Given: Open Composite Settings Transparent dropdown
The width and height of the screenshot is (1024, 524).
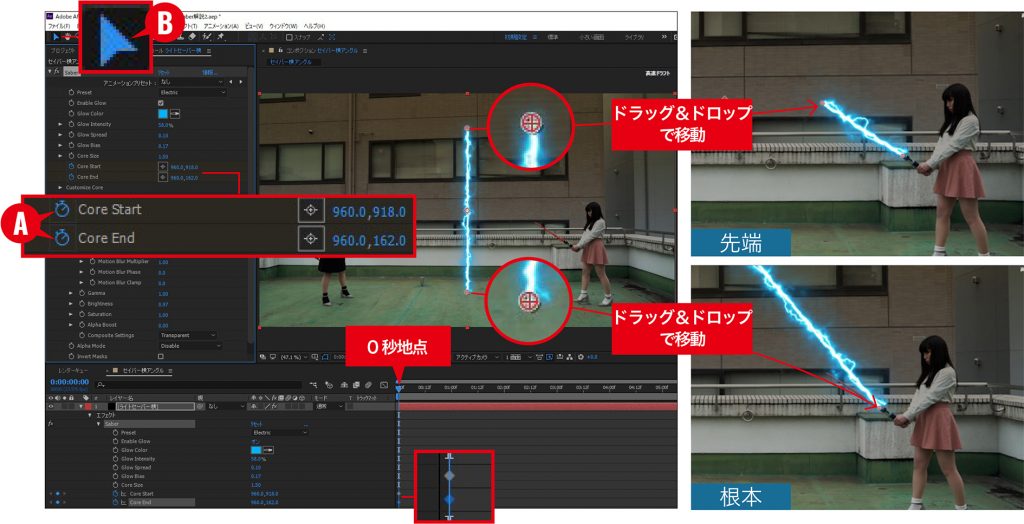Looking at the screenshot, I should (188, 335).
